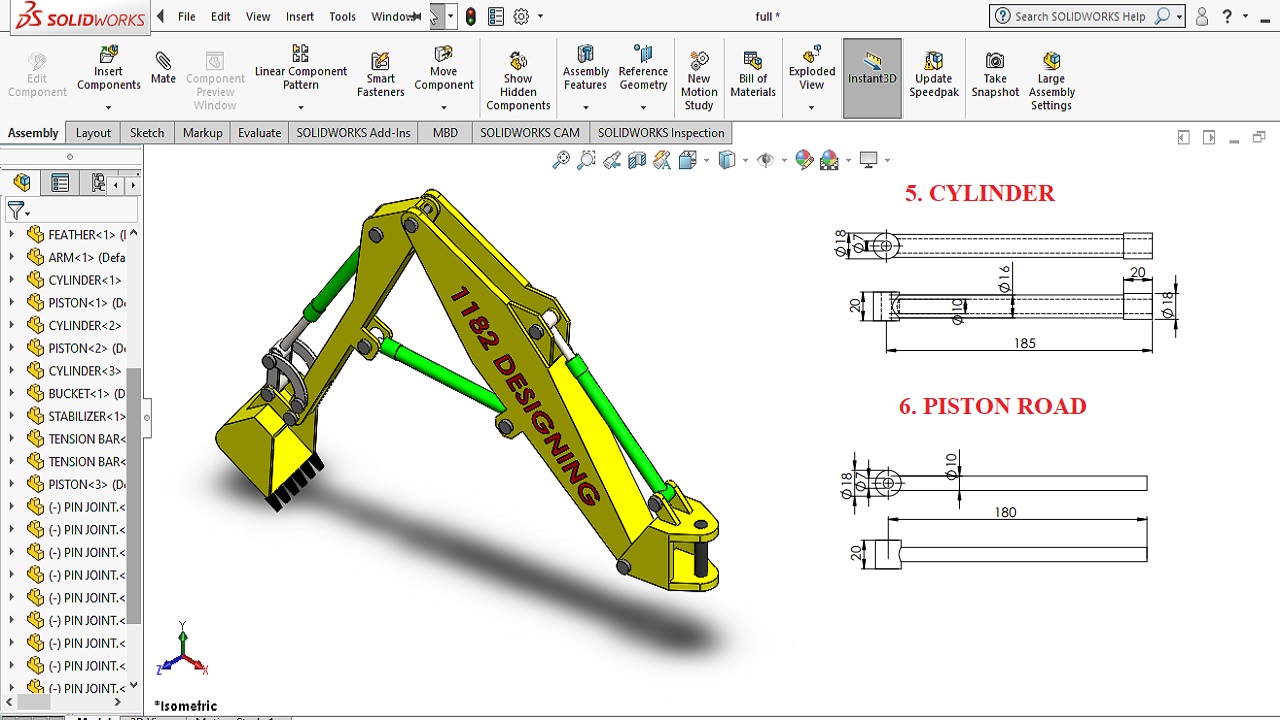Open Reference Geometry tool
The height and width of the screenshot is (720, 1280).
(643, 68)
